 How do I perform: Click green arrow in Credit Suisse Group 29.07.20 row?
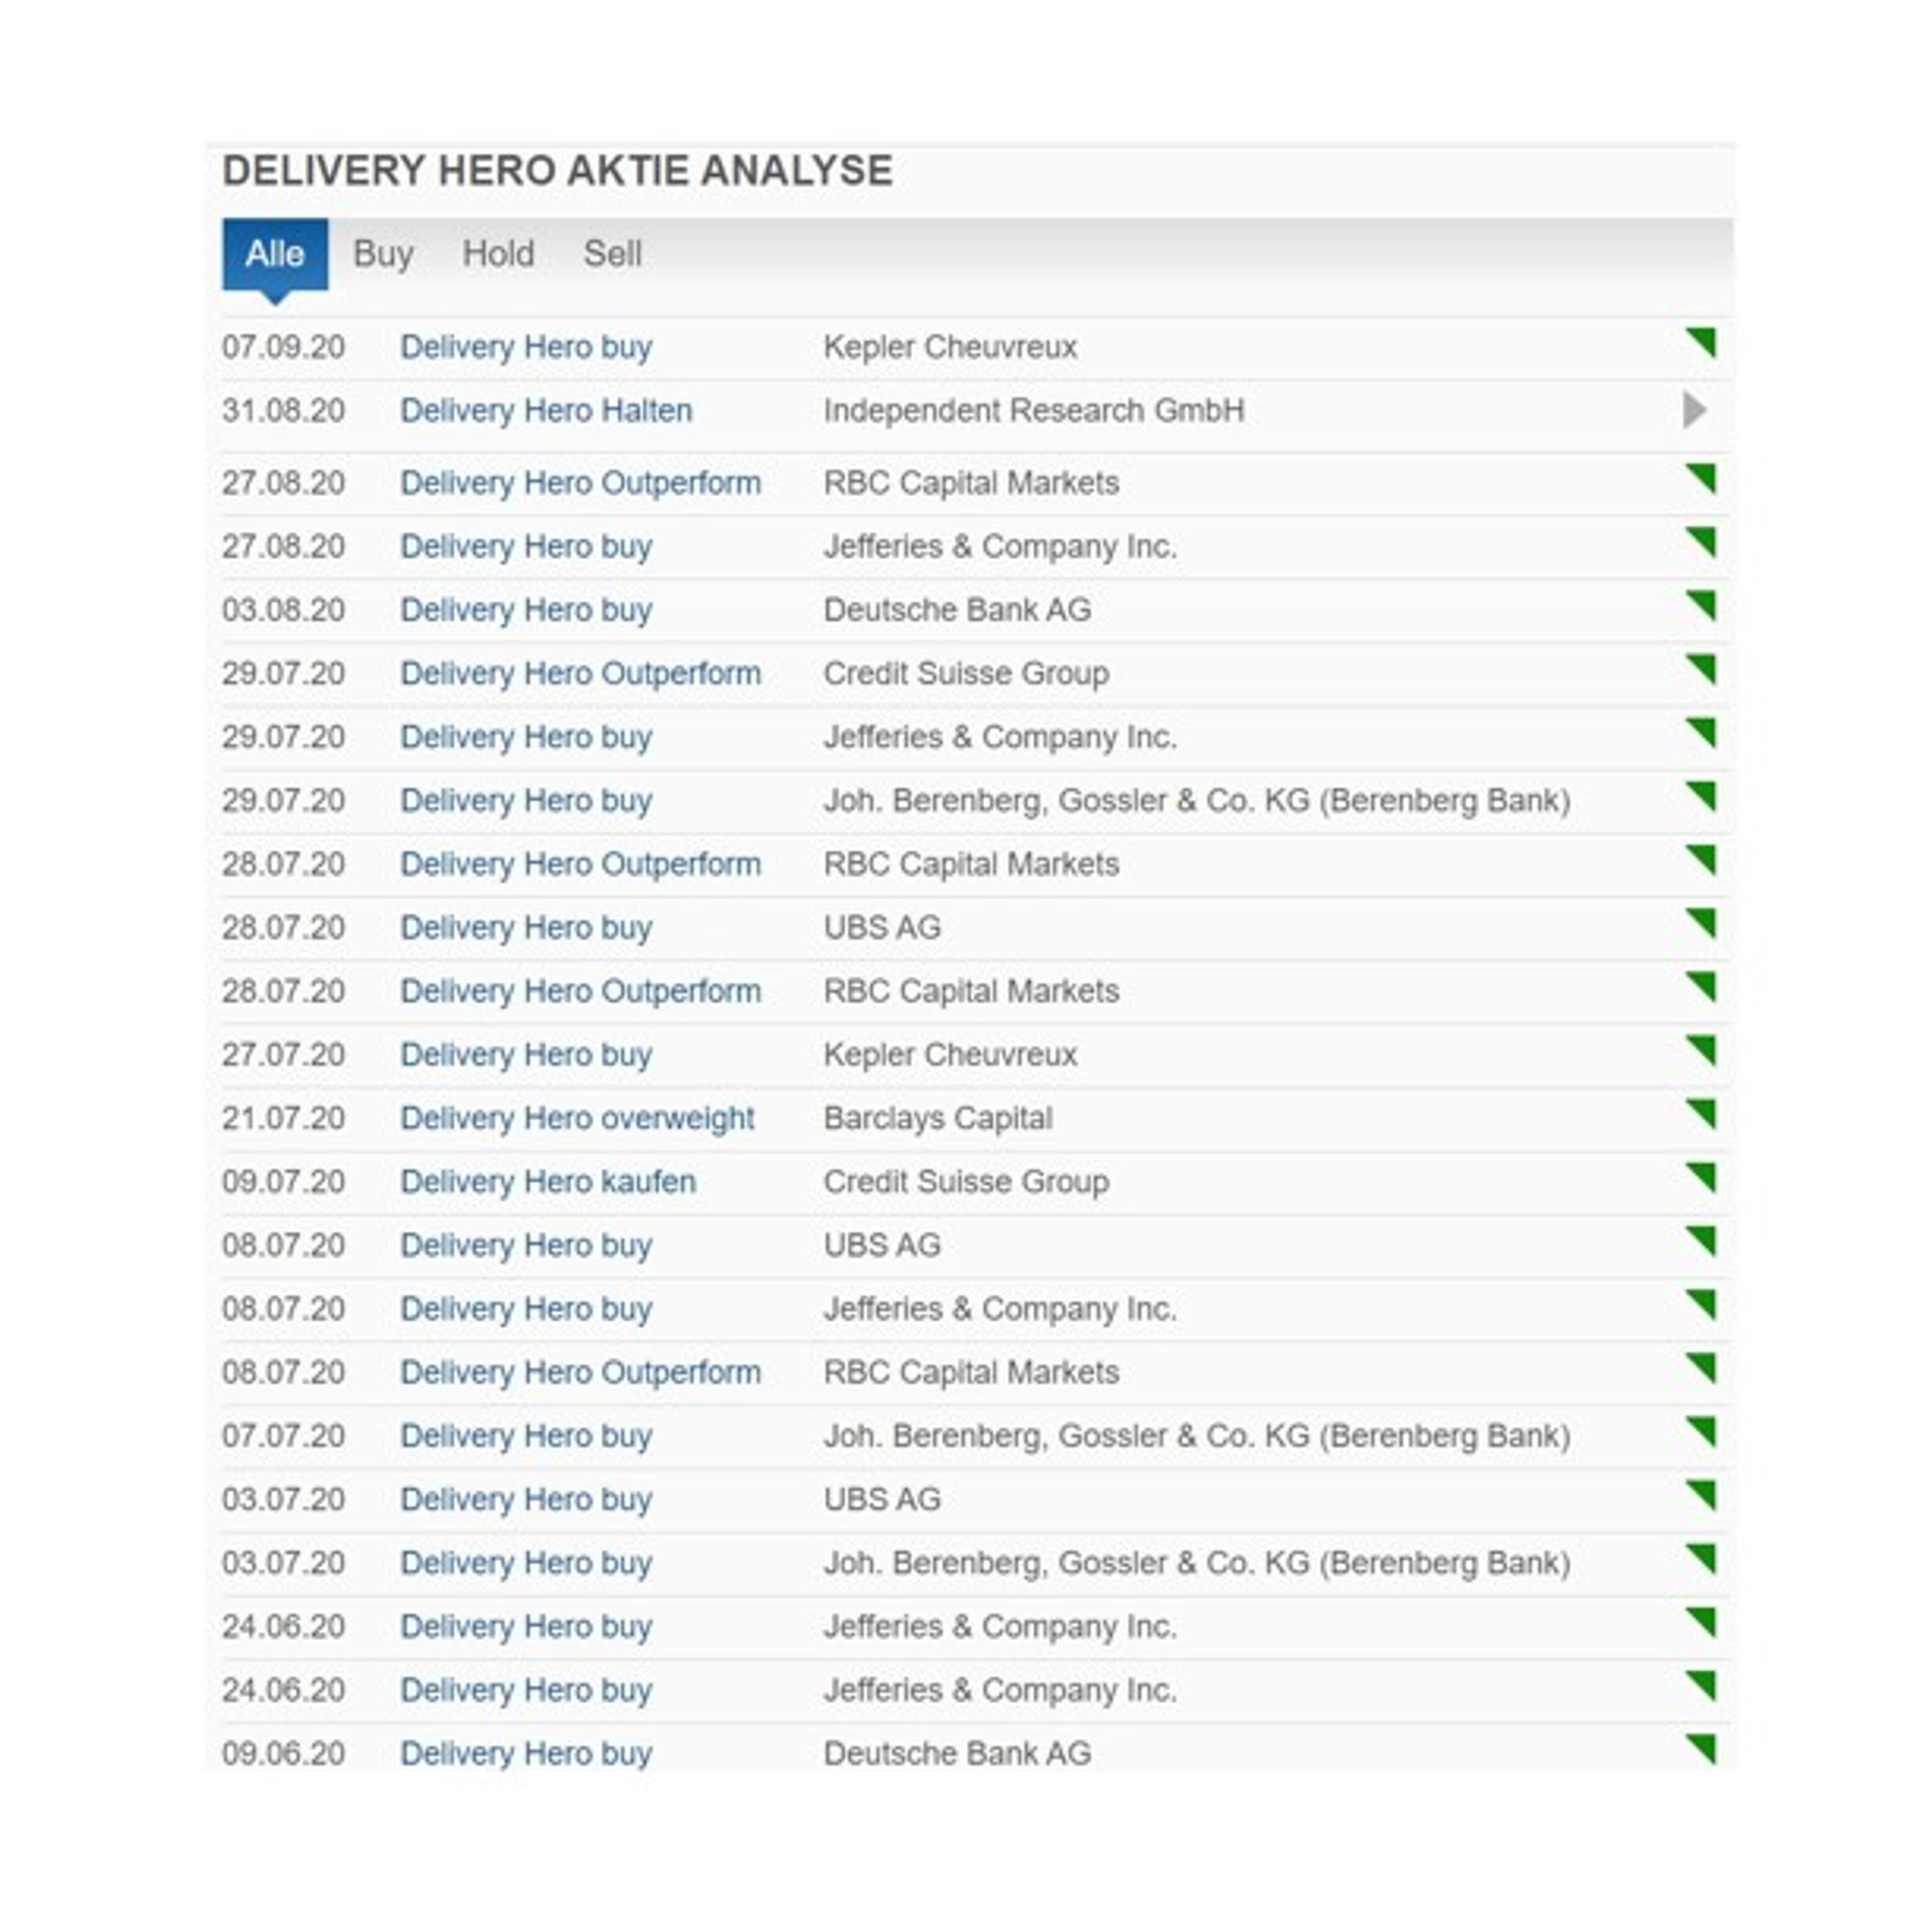1700,669
